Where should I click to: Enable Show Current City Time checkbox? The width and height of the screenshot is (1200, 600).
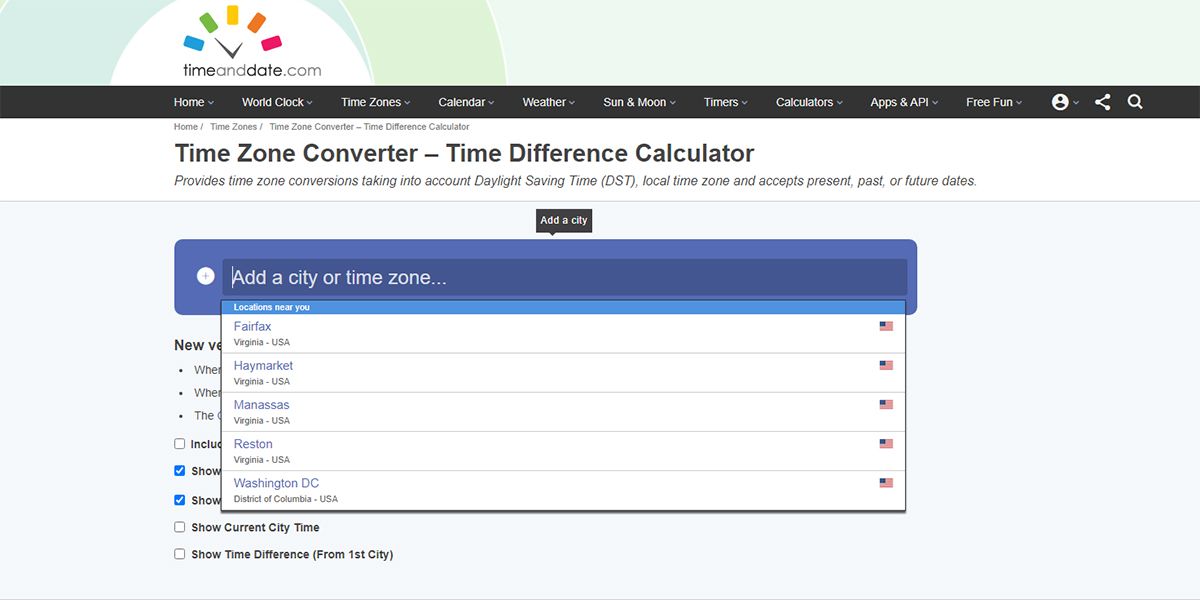click(180, 527)
